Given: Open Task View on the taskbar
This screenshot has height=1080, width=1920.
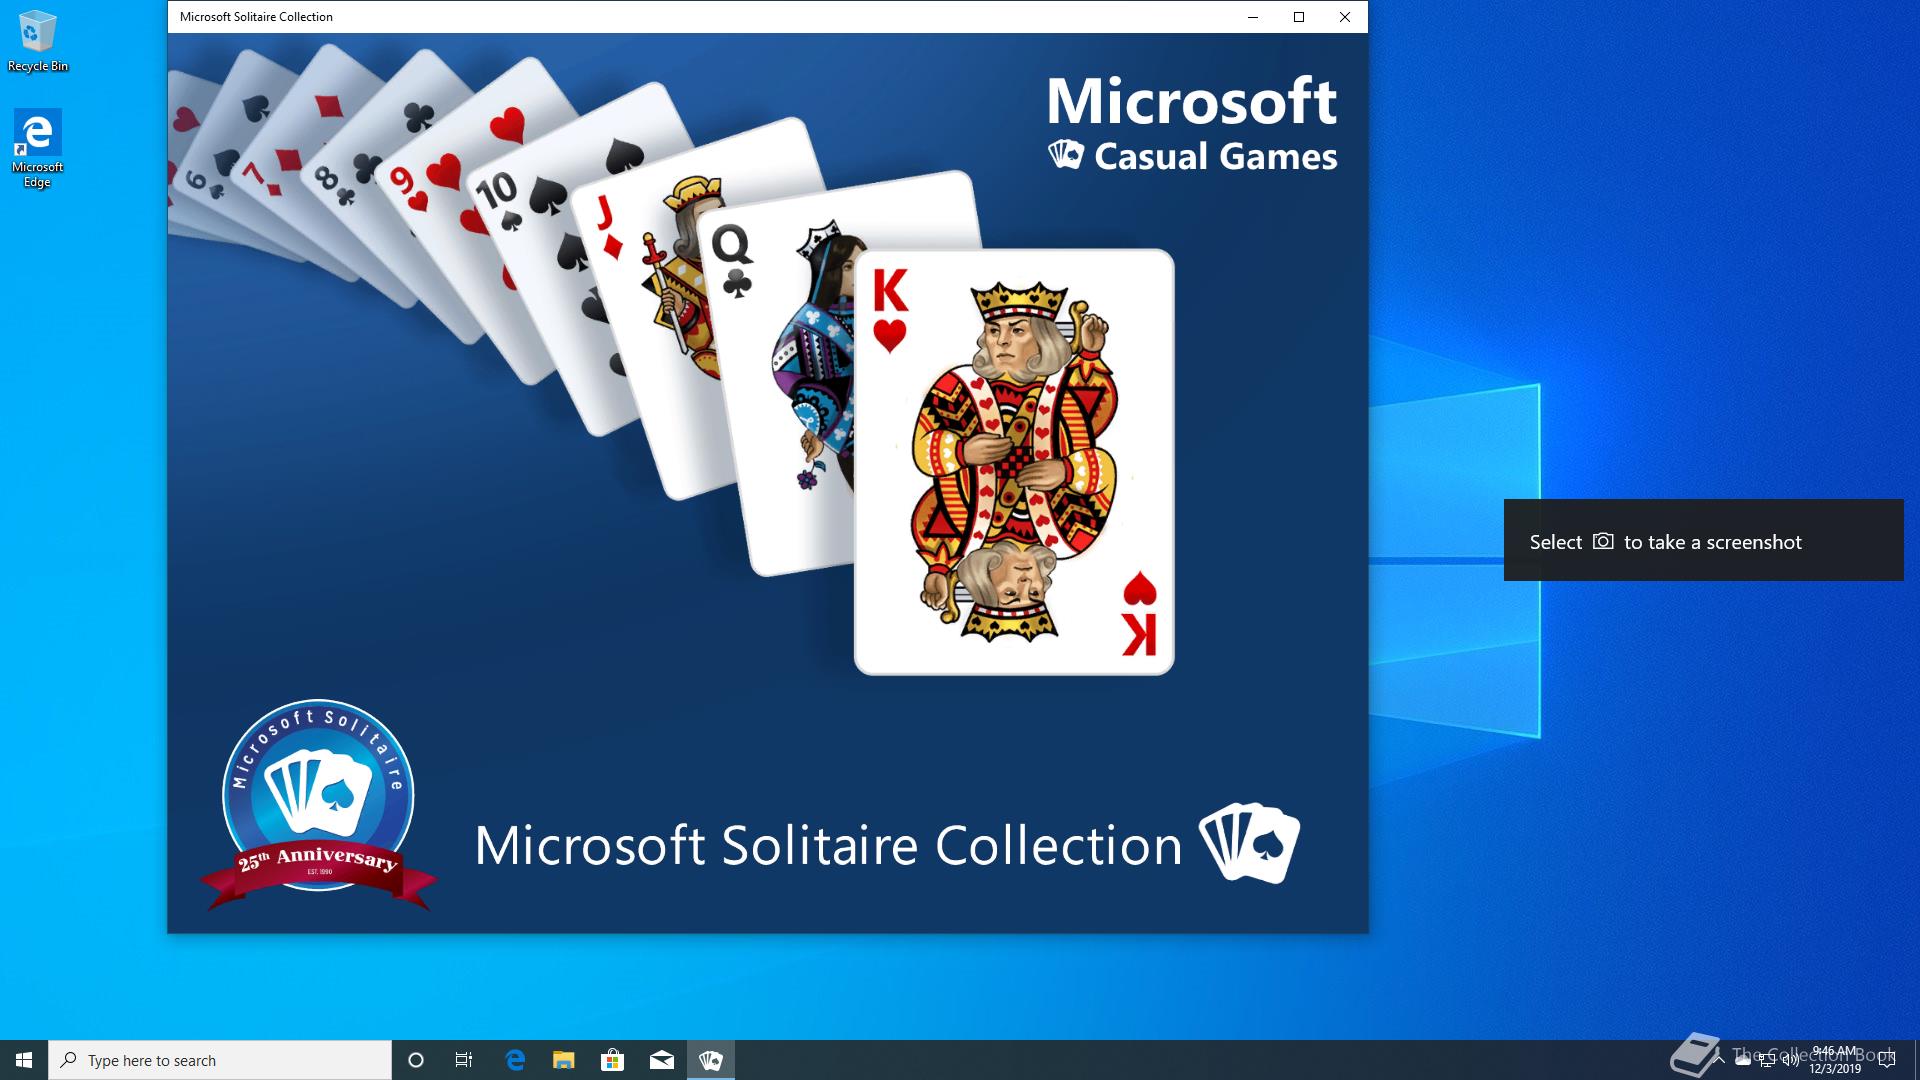Looking at the screenshot, I should [464, 1060].
